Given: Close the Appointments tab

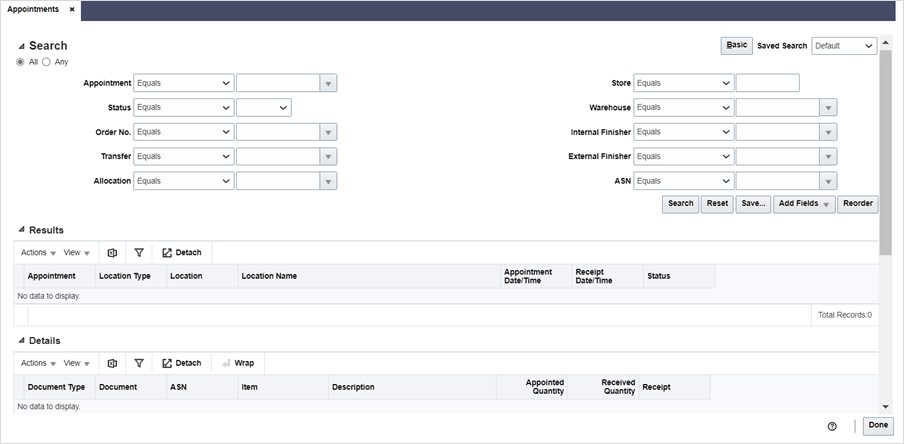Looking at the screenshot, I should coord(71,10).
